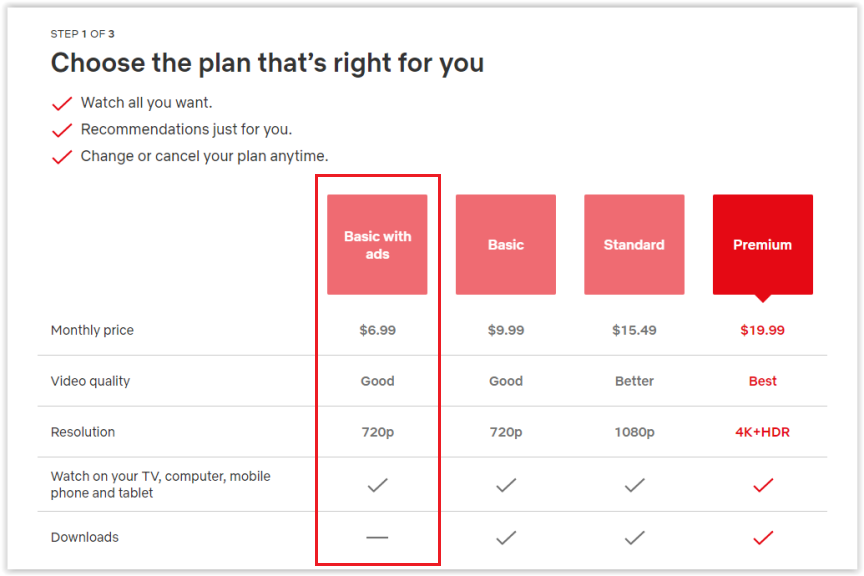Choose the Basic plan tile

click(505, 244)
